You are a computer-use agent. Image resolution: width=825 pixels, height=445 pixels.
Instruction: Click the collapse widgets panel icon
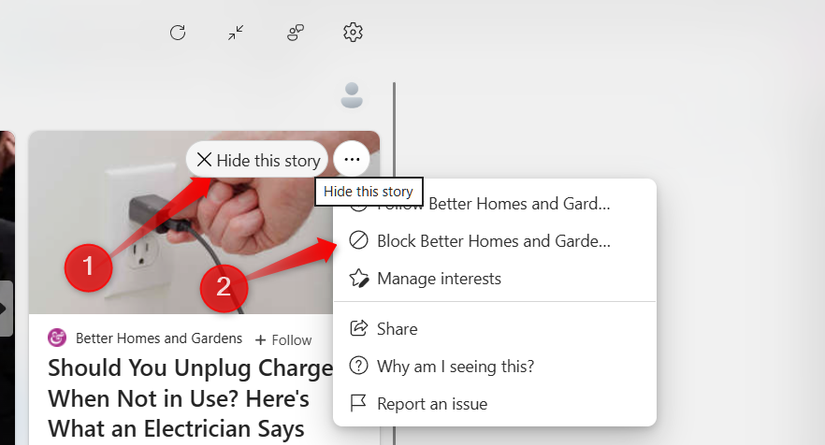(236, 33)
